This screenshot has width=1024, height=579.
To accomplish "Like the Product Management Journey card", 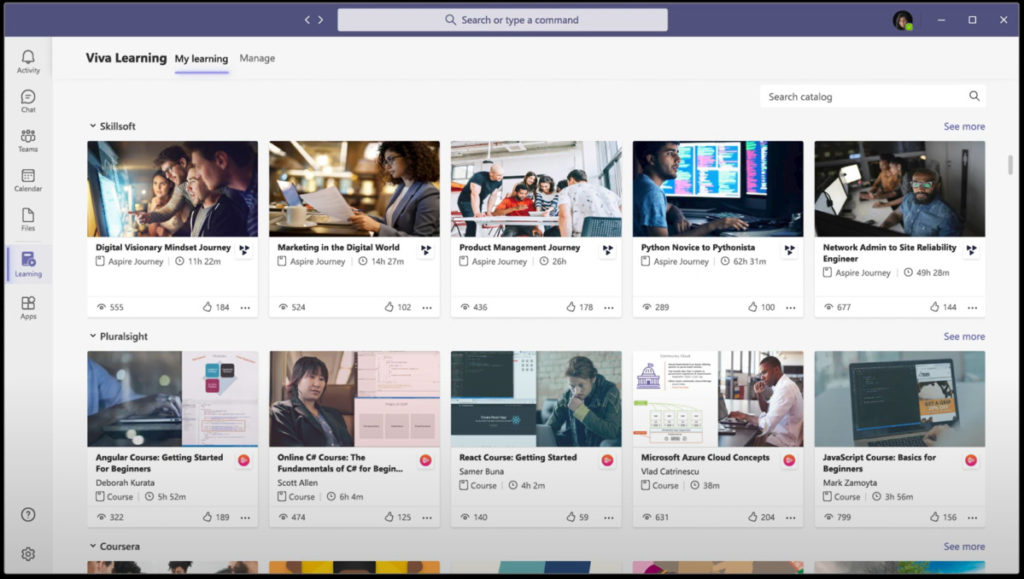I will click(571, 307).
